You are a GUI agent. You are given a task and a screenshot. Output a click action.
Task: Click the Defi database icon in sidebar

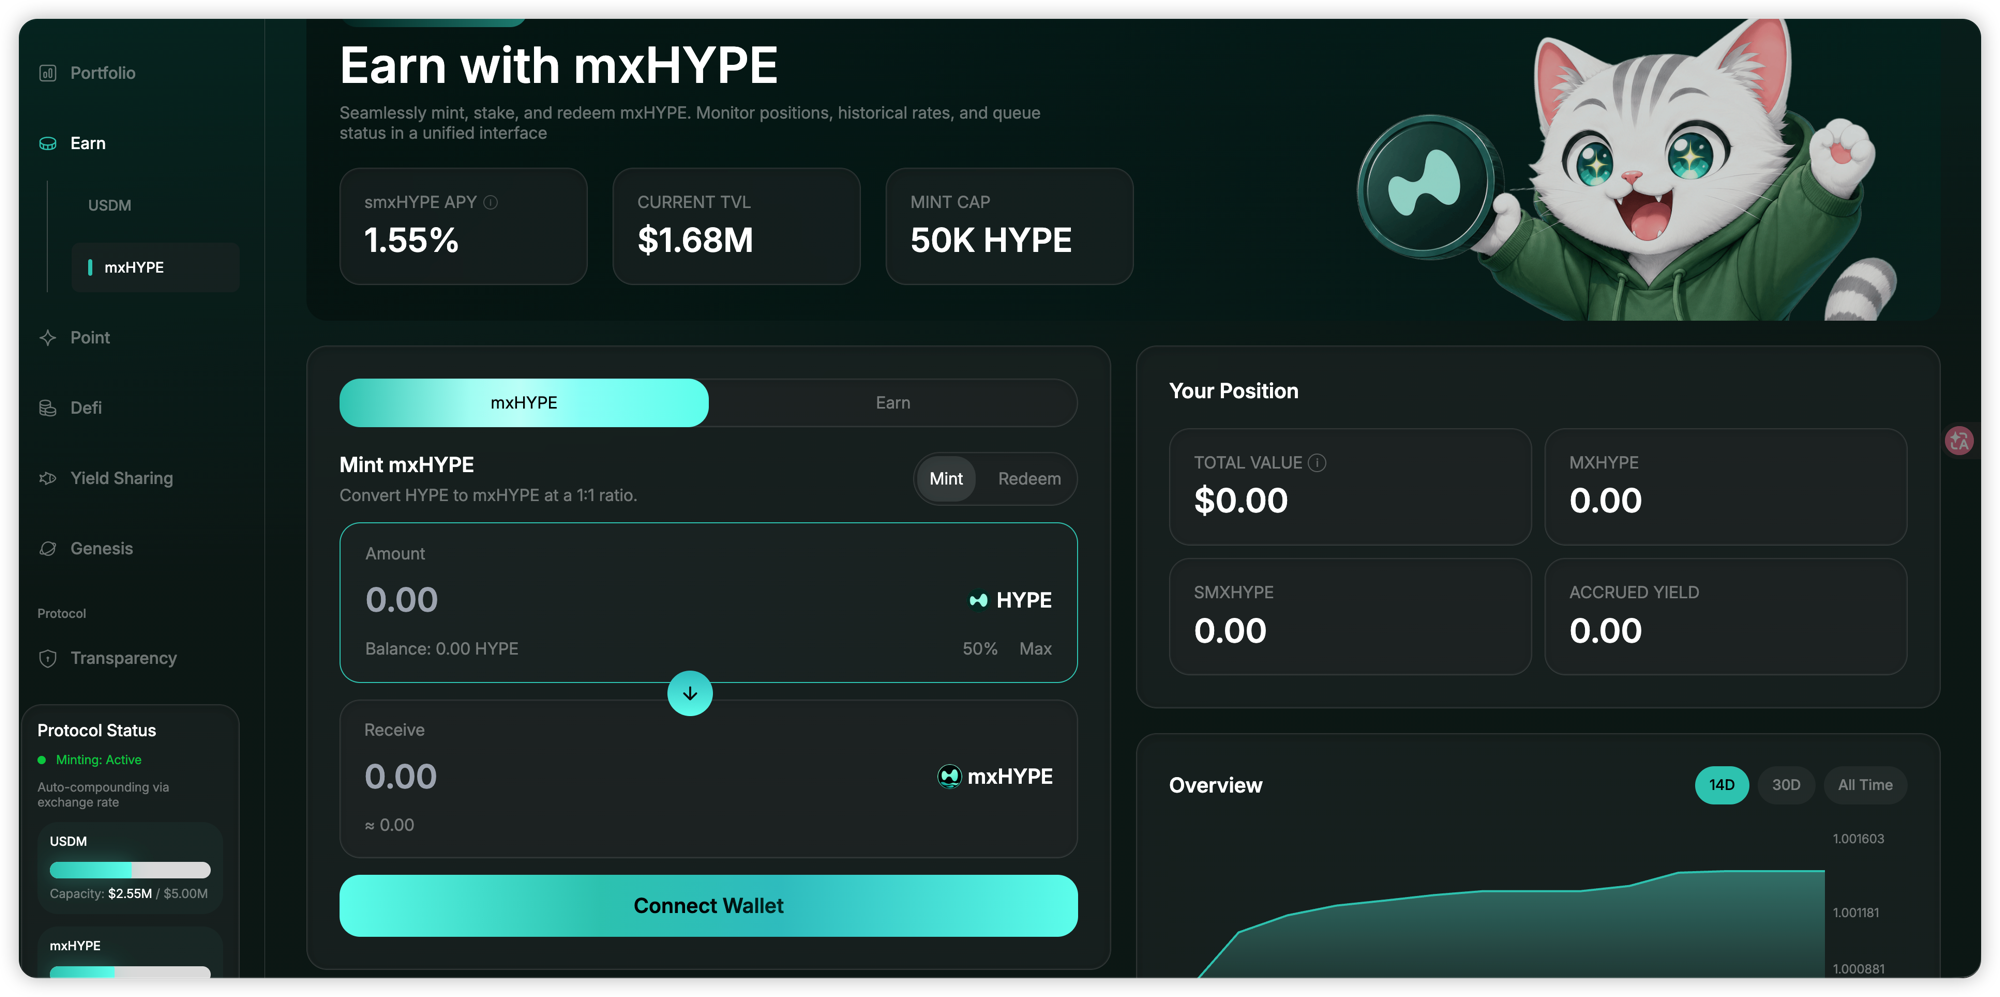47,408
